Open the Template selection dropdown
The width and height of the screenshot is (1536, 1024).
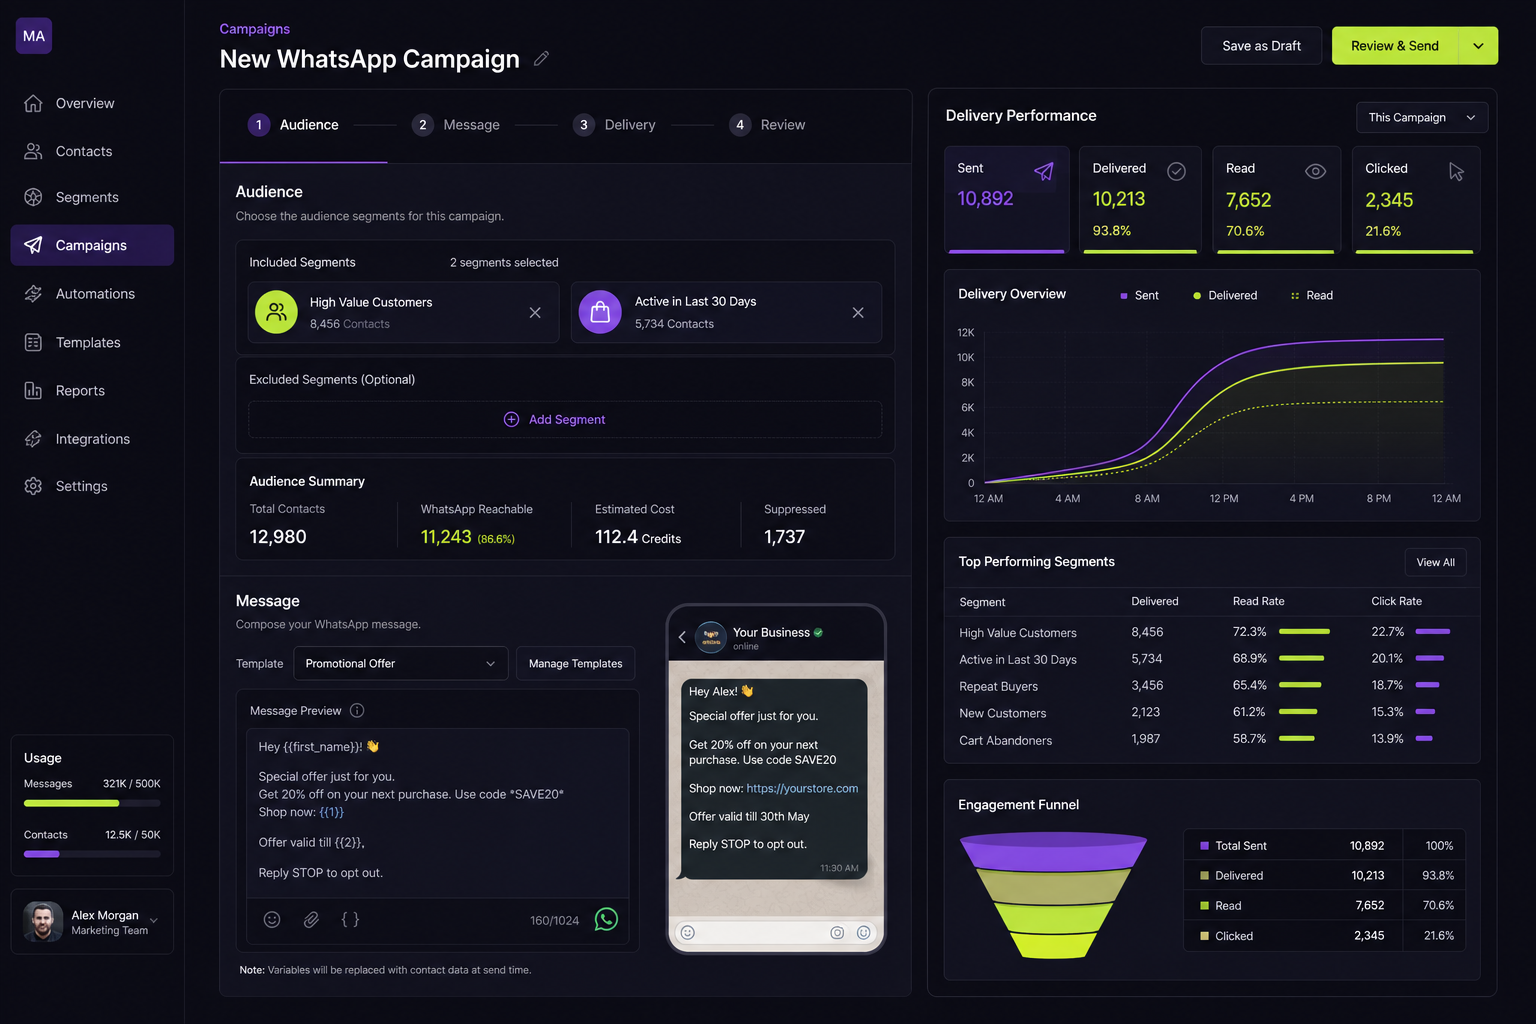[400, 663]
